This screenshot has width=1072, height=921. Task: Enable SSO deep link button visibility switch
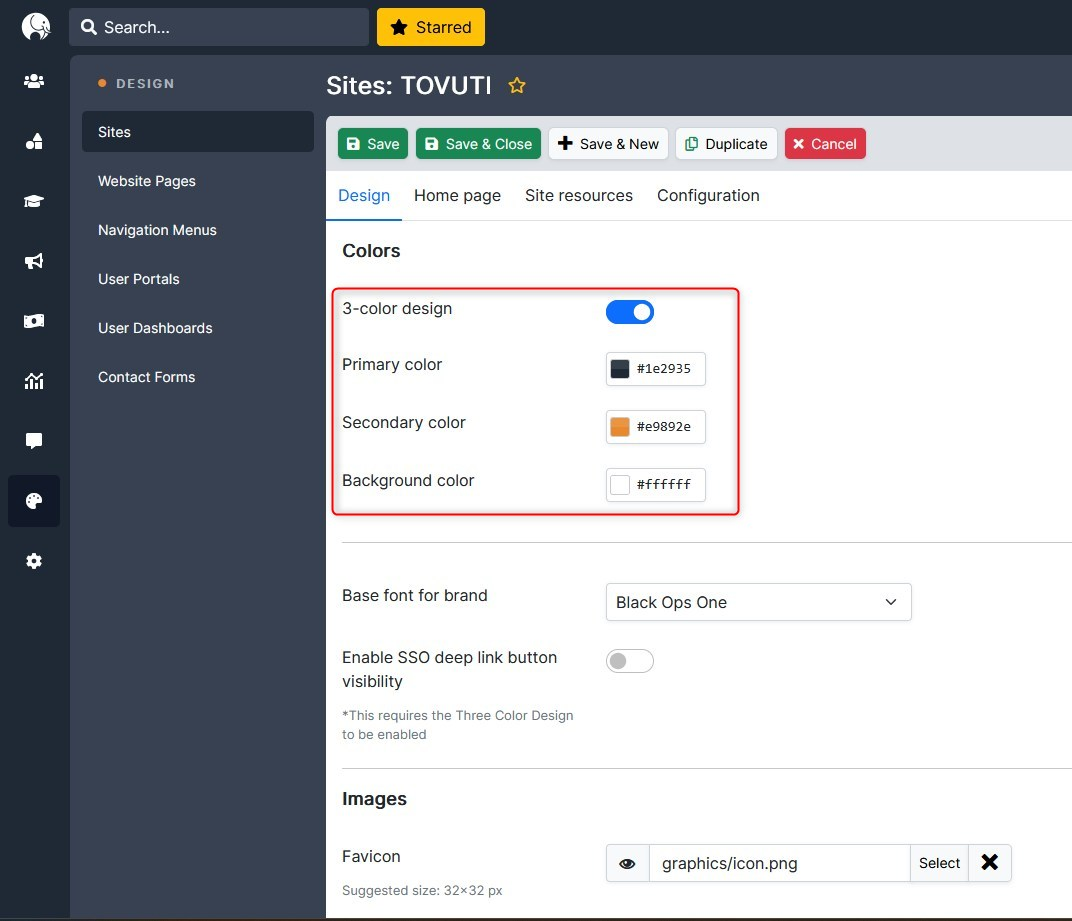(630, 661)
